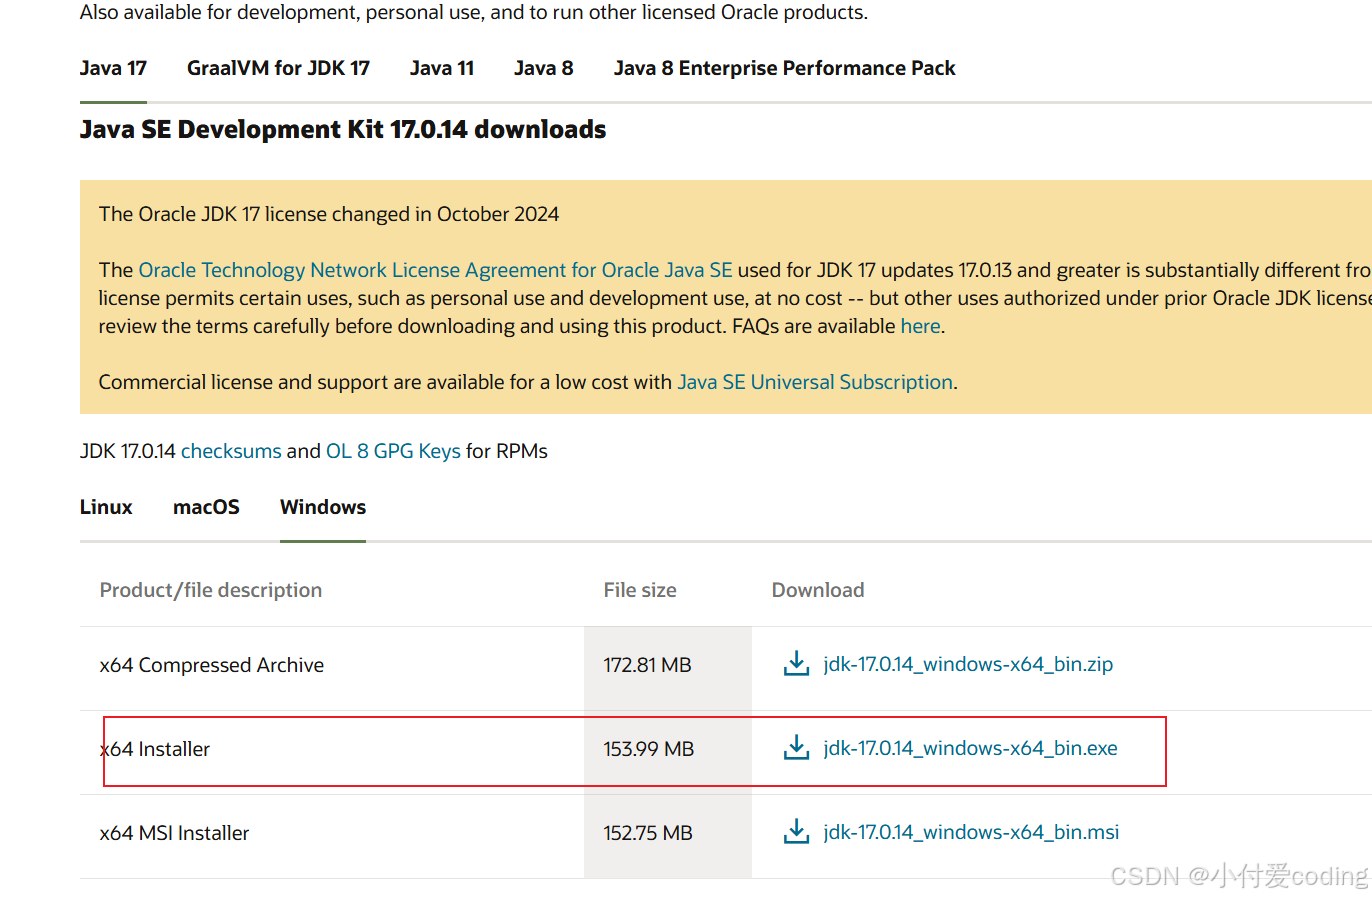Open the OL 8 GPG Keys link
The width and height of the screenshot is (1372, 899).
tap(393, 451)
